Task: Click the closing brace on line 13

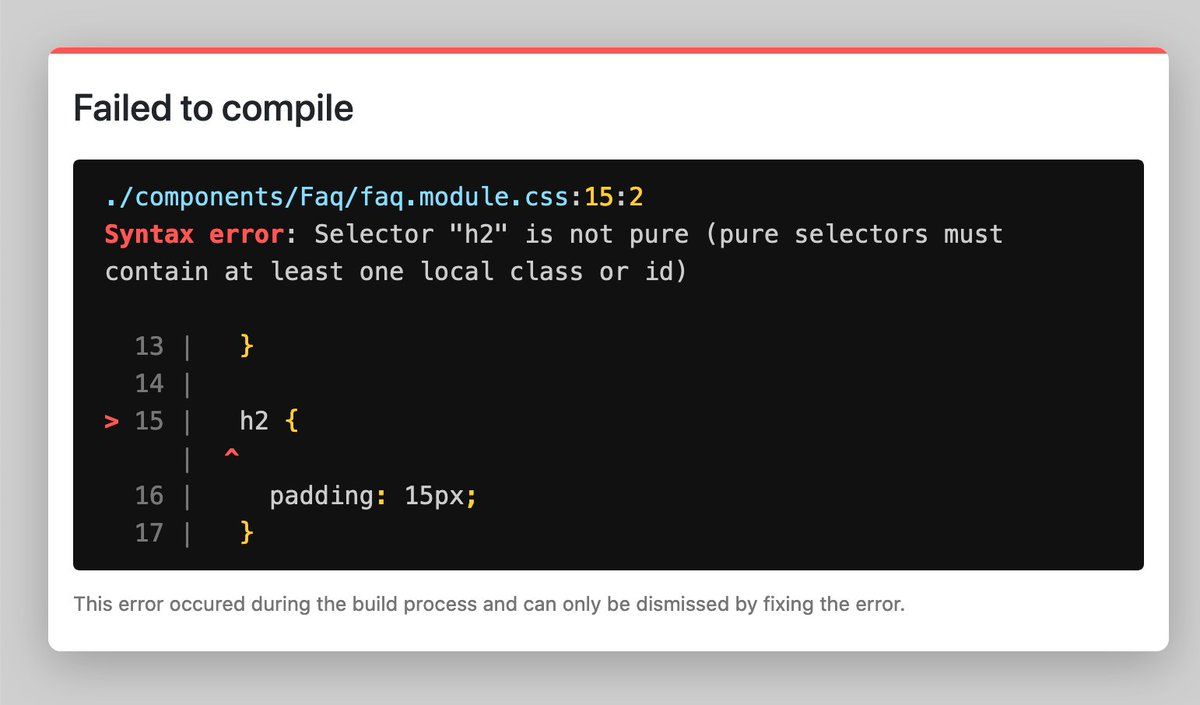Action: (x=247, y=347)
